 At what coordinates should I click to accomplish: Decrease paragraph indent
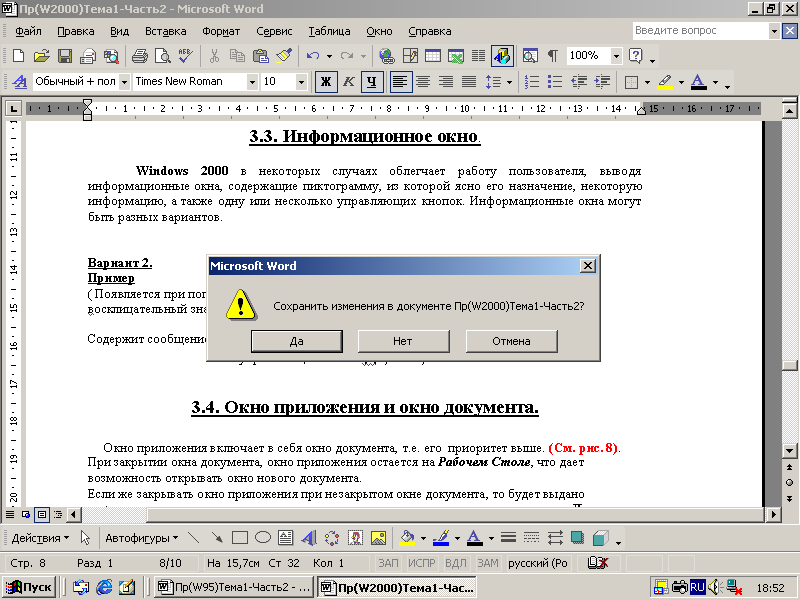pyautogui.click(x=579, y=82)
